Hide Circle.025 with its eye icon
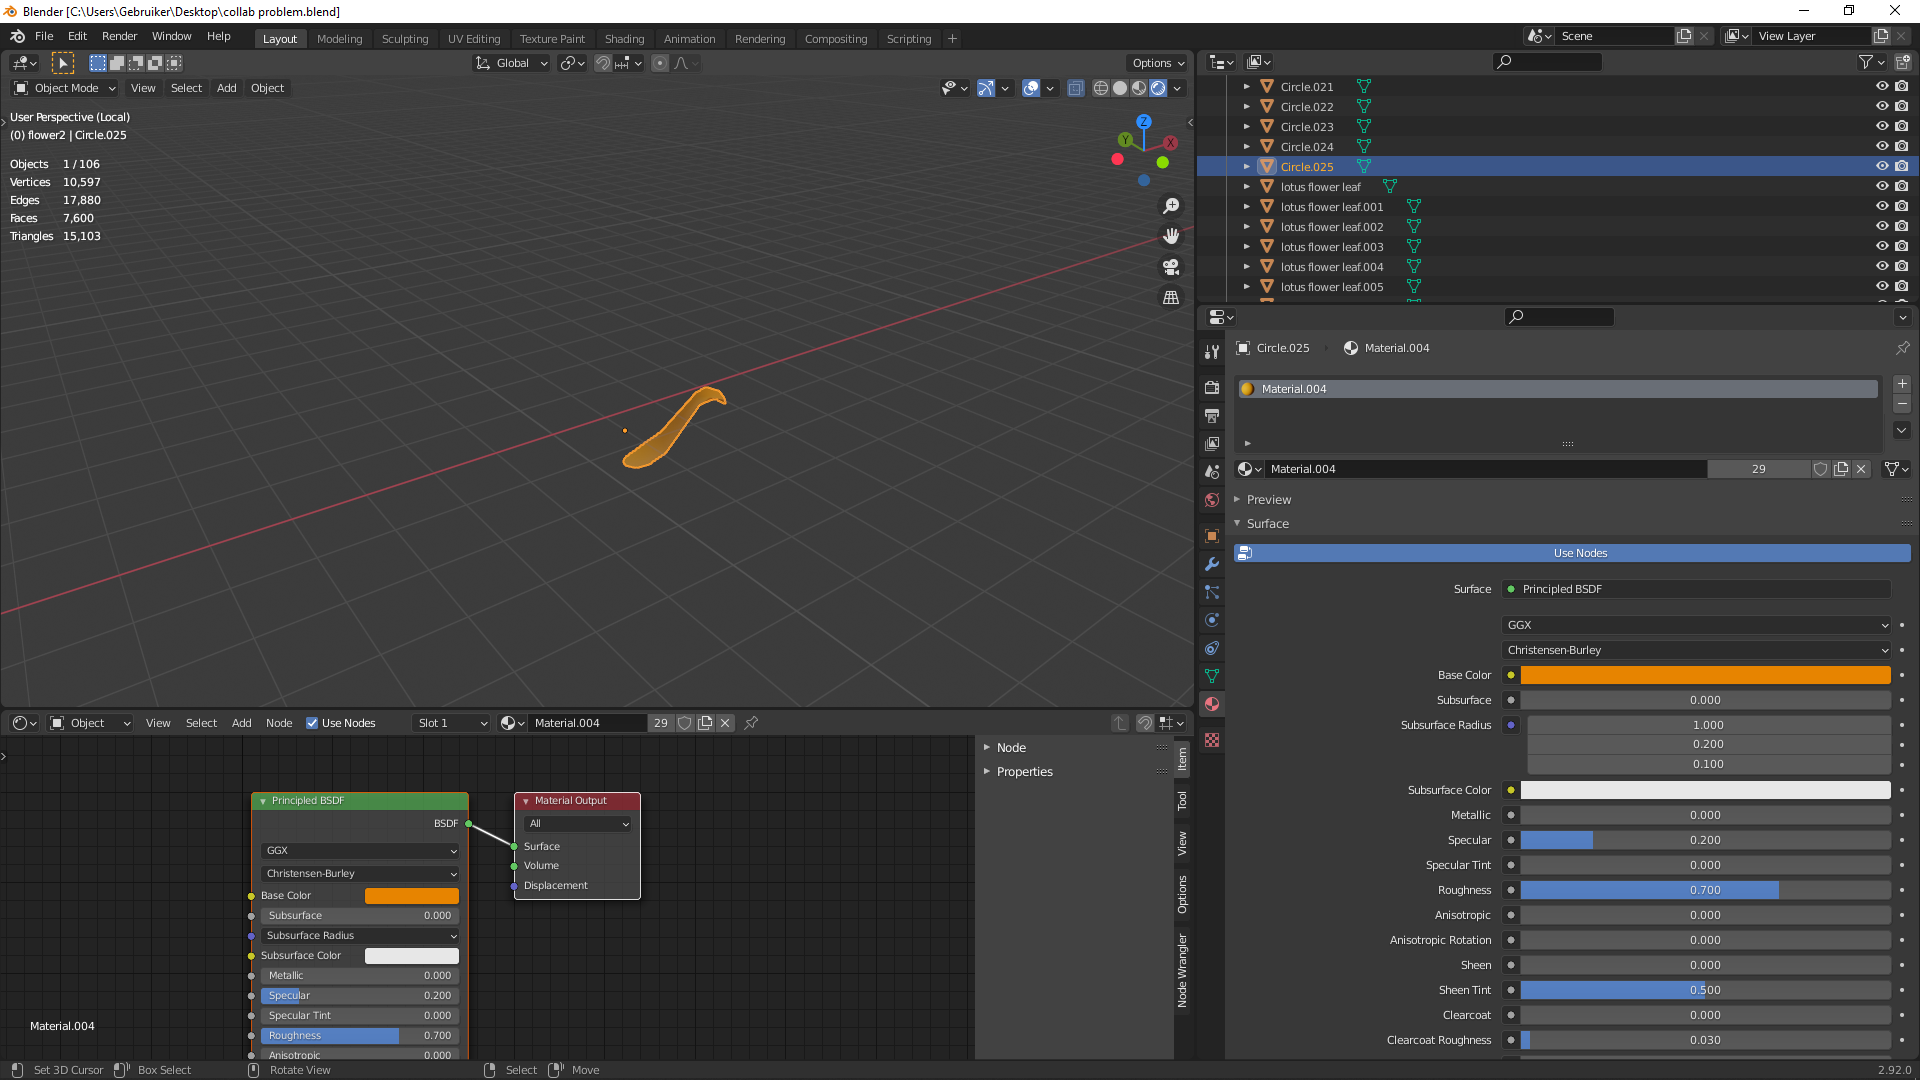Screen dimensions: 1920x1080 click(x=1881, y=167)
